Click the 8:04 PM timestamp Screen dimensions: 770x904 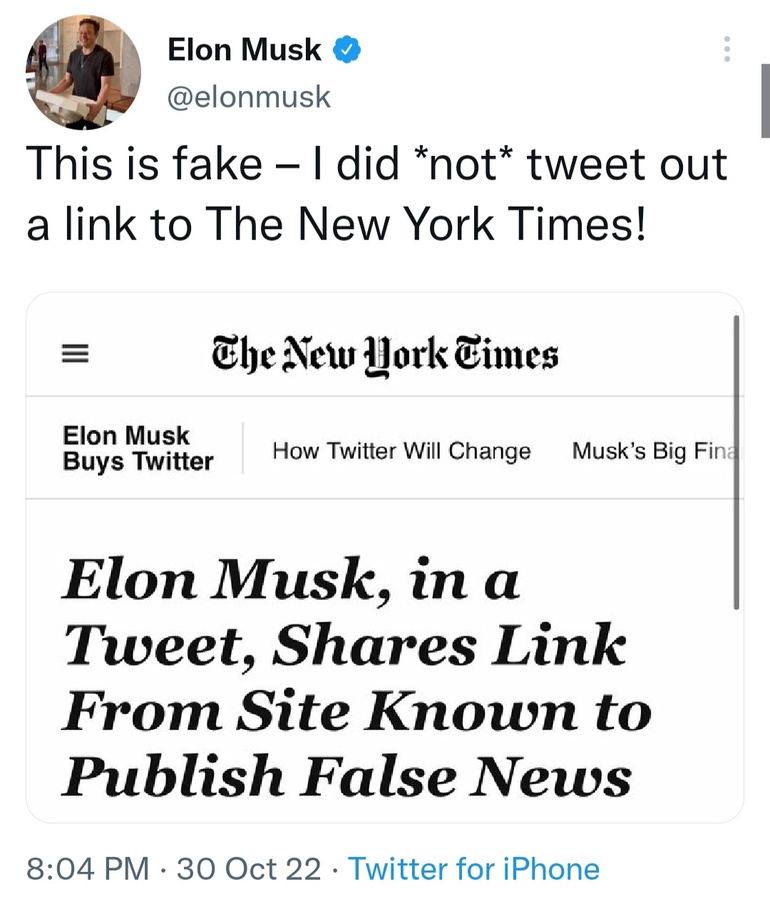pos(87,868)
